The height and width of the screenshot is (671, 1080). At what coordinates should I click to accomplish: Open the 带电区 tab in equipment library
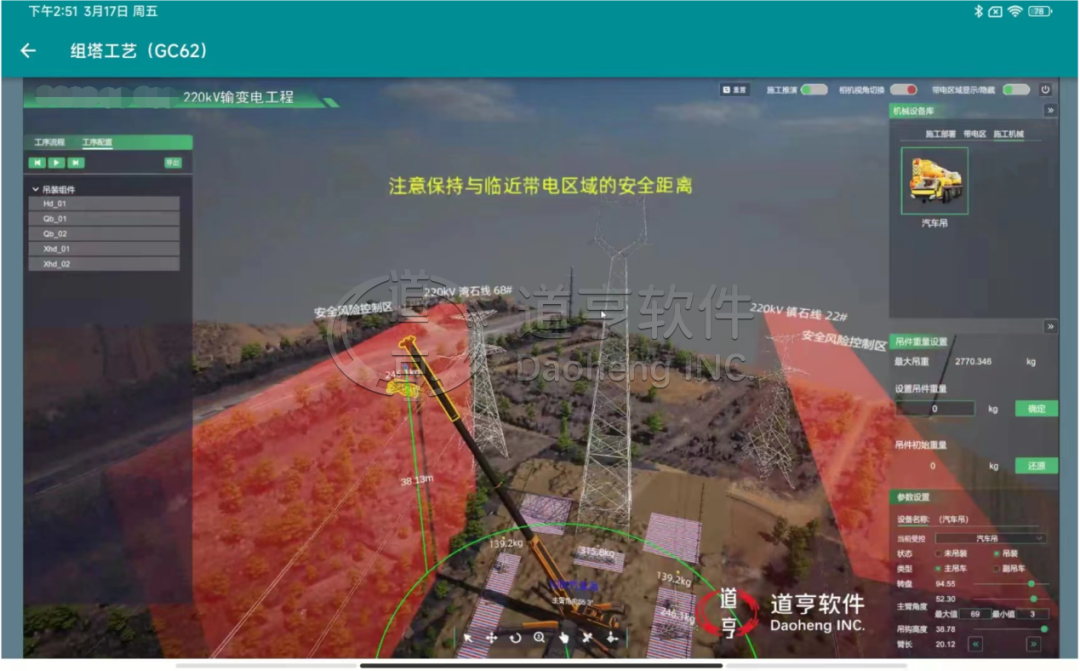[x=974, y=133]
